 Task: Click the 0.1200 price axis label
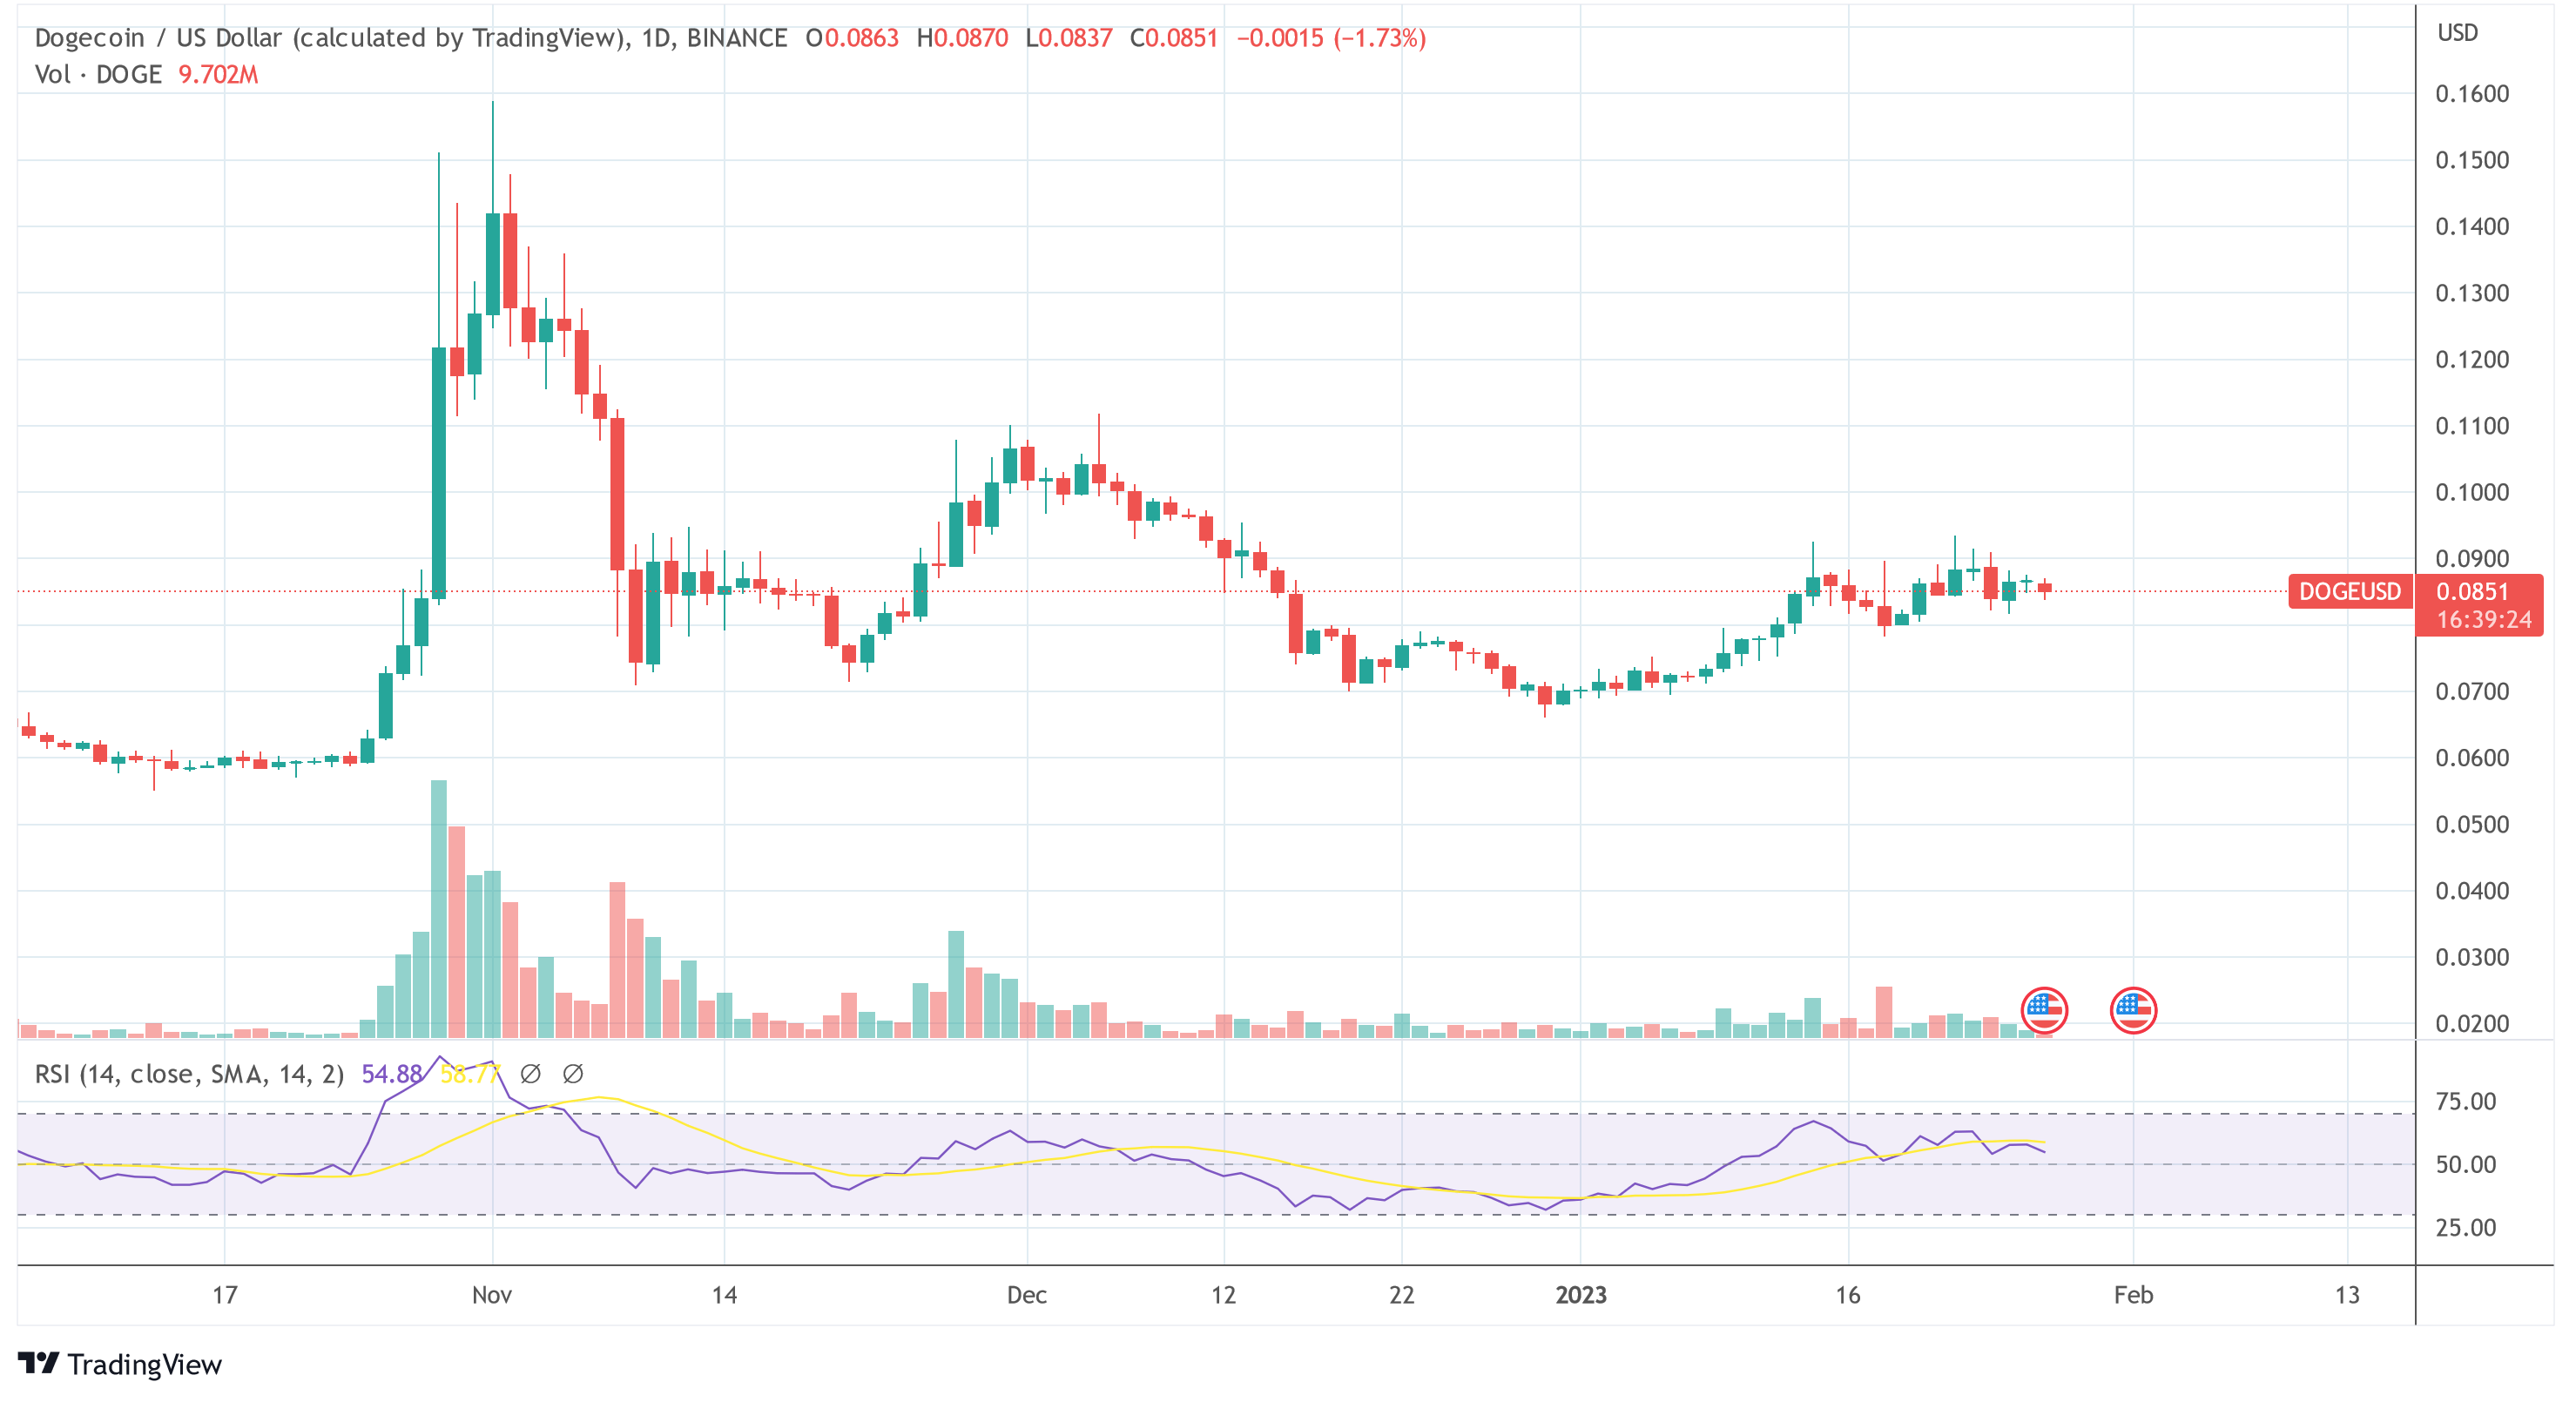(2472, 360)
